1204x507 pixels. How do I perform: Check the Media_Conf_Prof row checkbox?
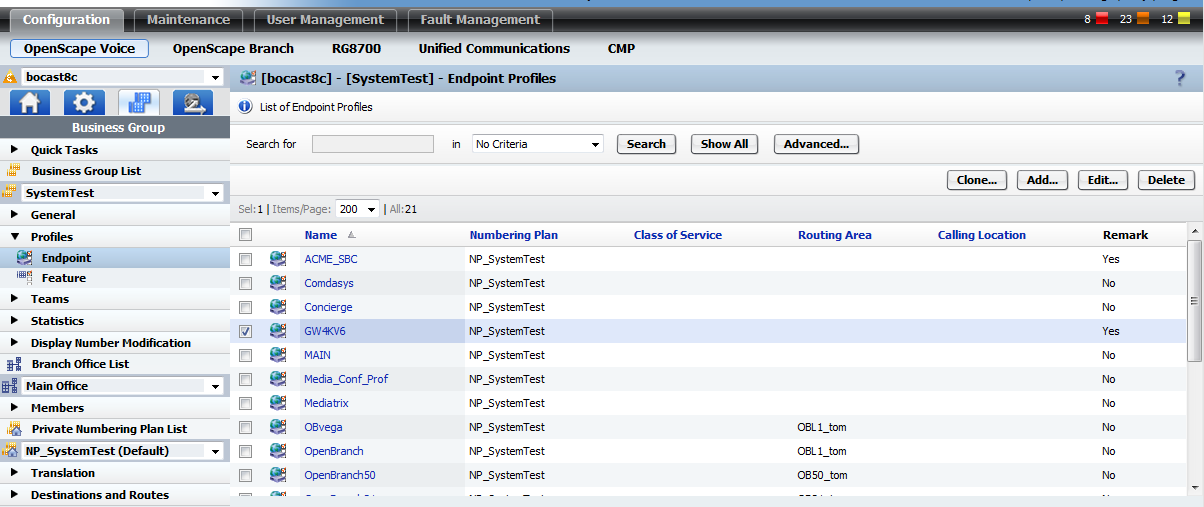tap(245, 379)
